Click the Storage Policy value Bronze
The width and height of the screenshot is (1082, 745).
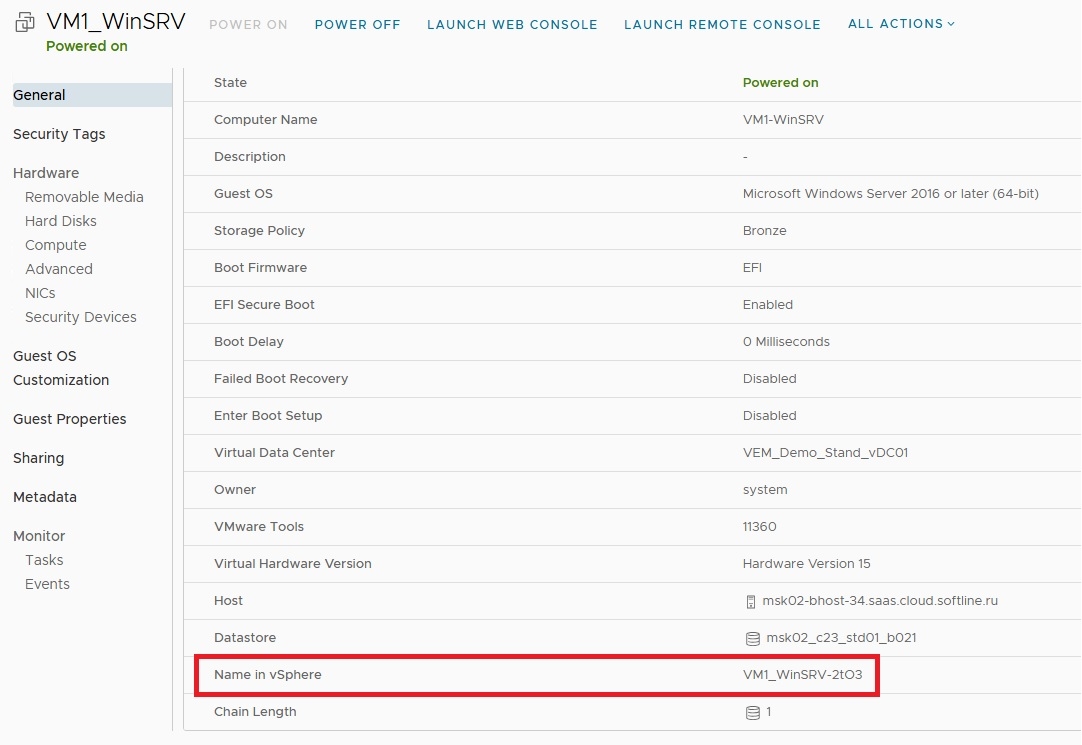(x=765, y=230)
